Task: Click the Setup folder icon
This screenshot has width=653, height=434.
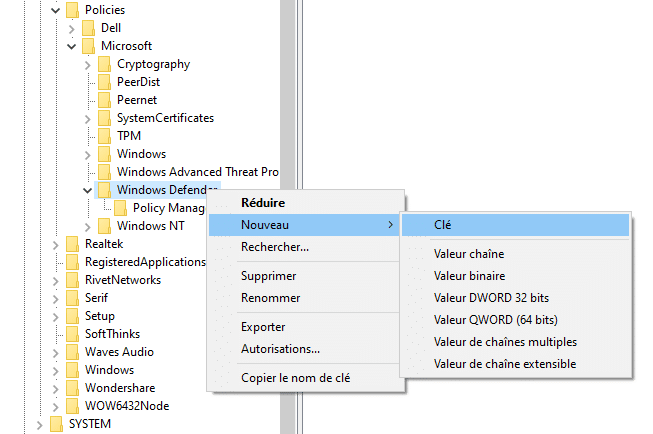Action: (72, 316)
